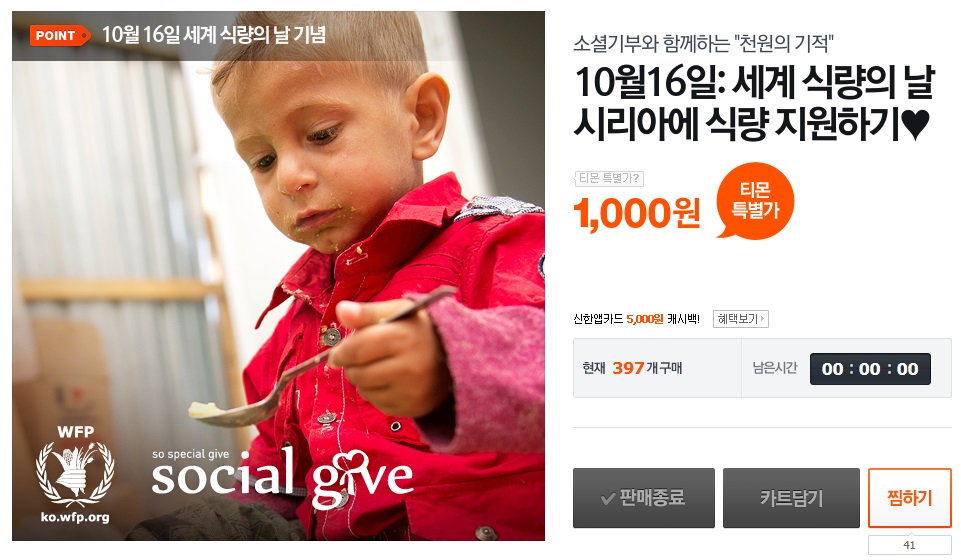The width and height of the screenshot is (961, 560).
Task: Click the ko.wfp.org link text
Action: [x=75, y=517]
